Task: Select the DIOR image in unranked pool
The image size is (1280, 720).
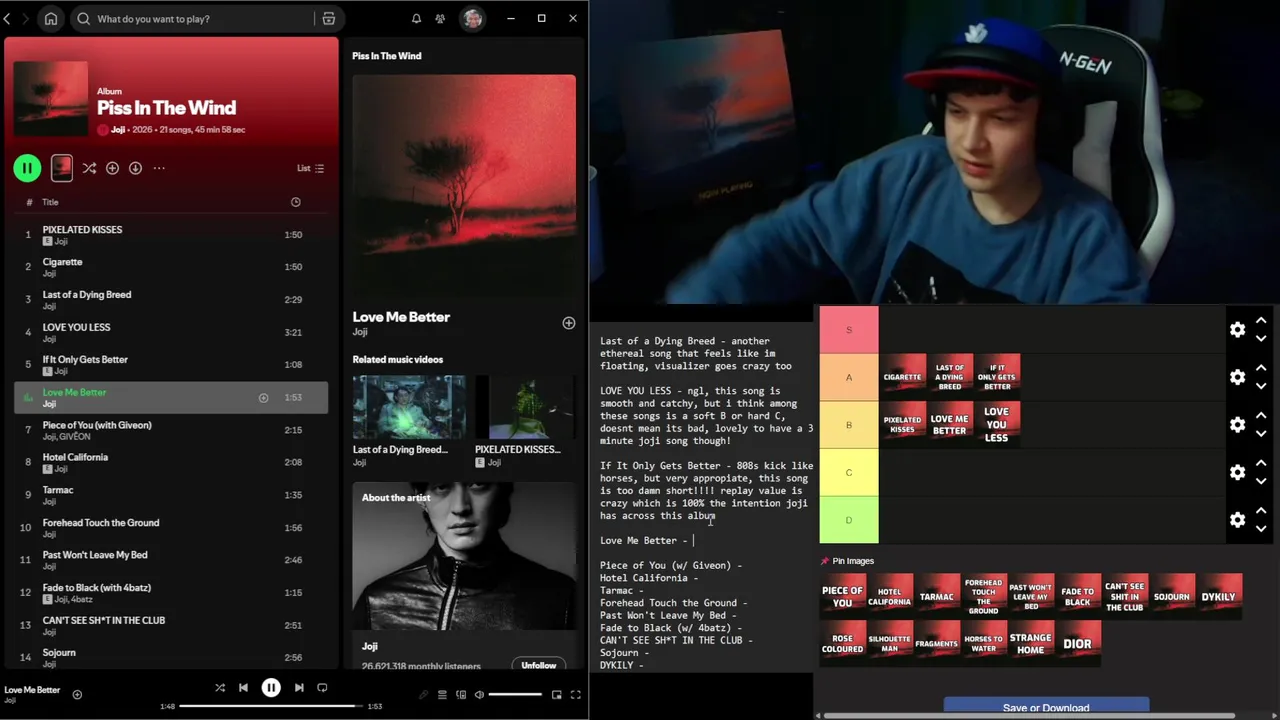Action: [x=1077, y=644]
